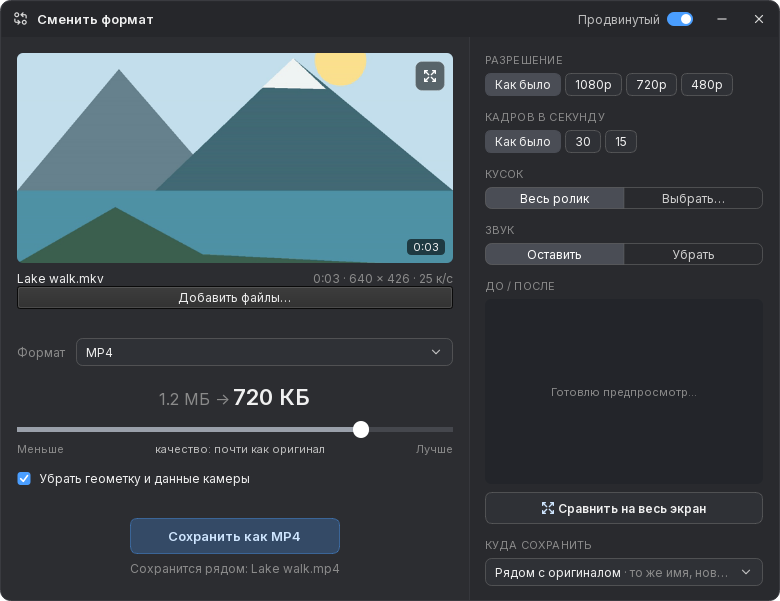Click 'Сравнить на весь экран' button
Screen dimensions: 780x601
tap(624, 508)
